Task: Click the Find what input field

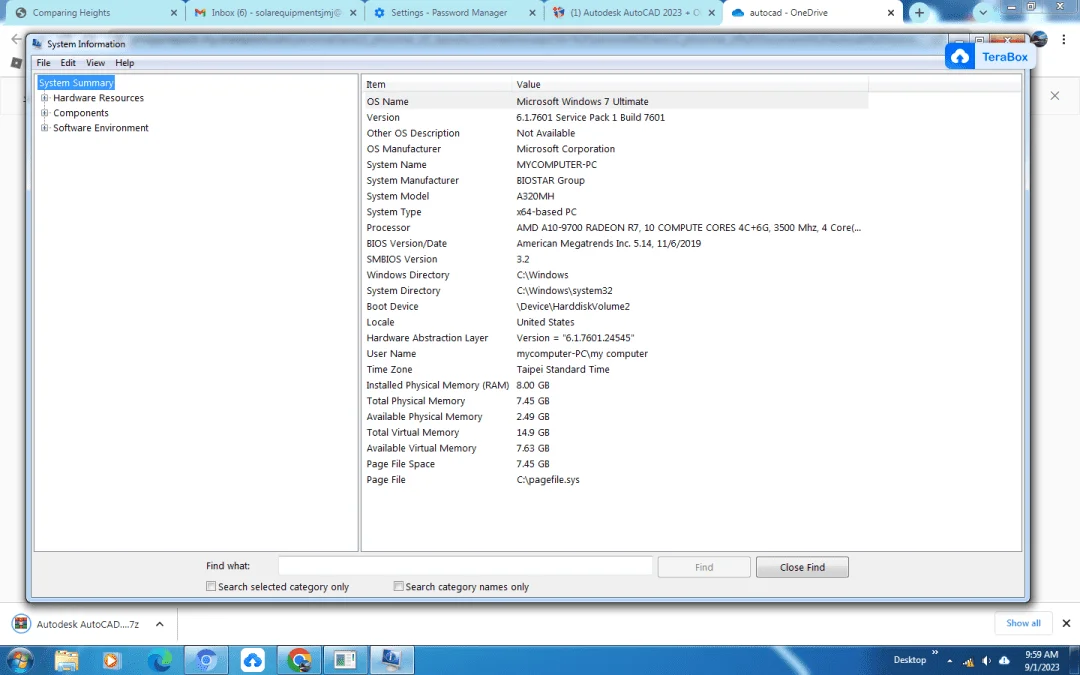Action: [465, 566]
